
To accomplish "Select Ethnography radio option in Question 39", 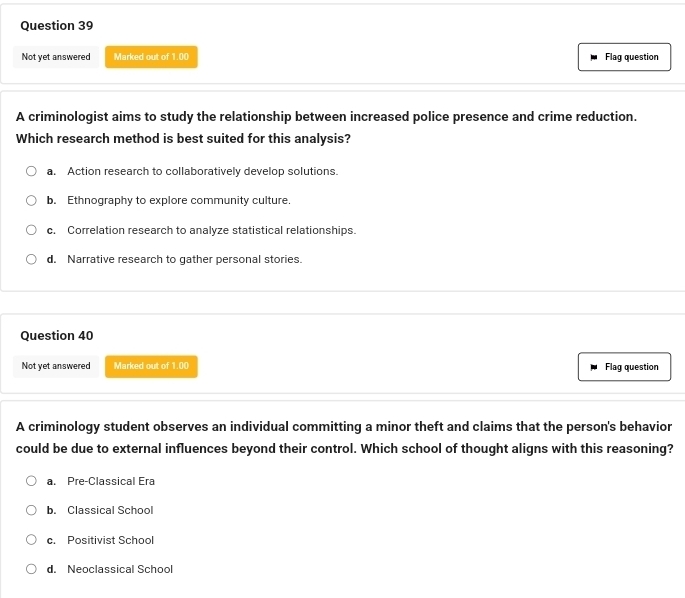I will pyautogui.click(x=32, y=201).
